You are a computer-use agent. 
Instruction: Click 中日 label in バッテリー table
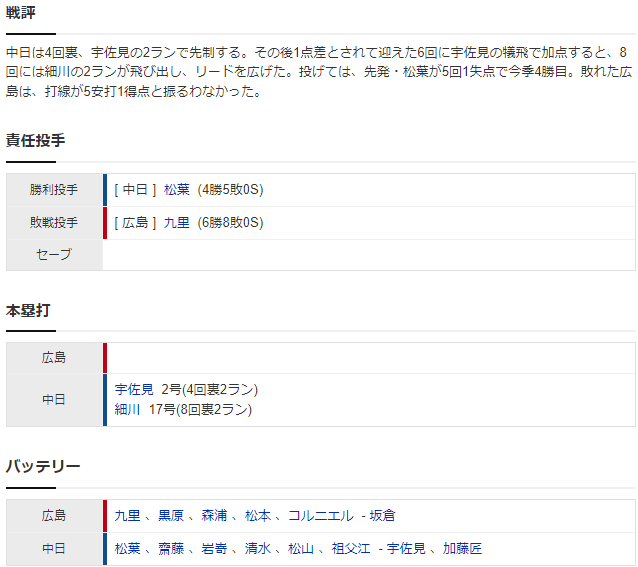pos(54,548)
